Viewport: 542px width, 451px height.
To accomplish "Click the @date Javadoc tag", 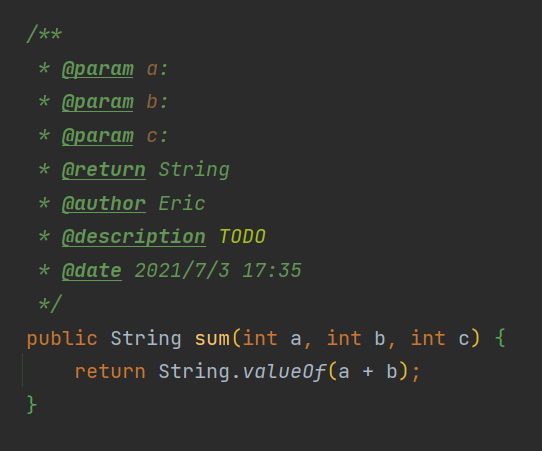I will coord(92,271).
